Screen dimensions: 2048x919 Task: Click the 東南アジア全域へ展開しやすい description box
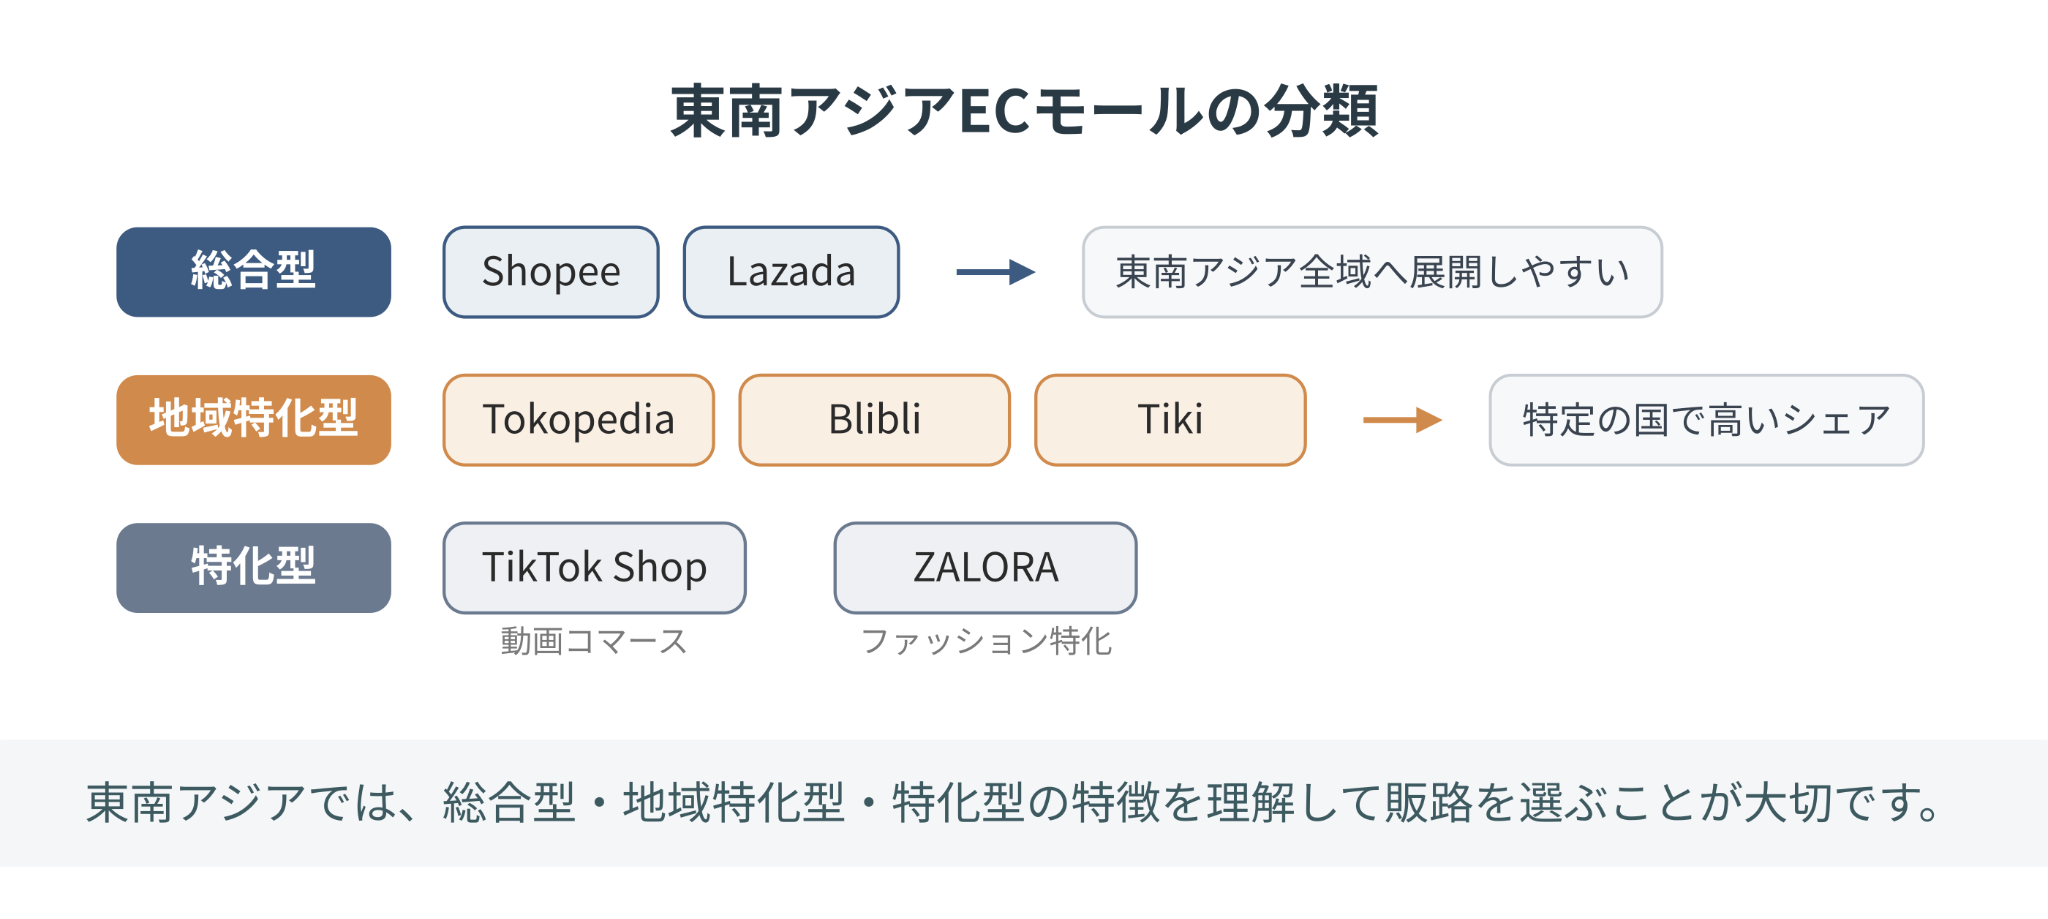click(1372, 272)
